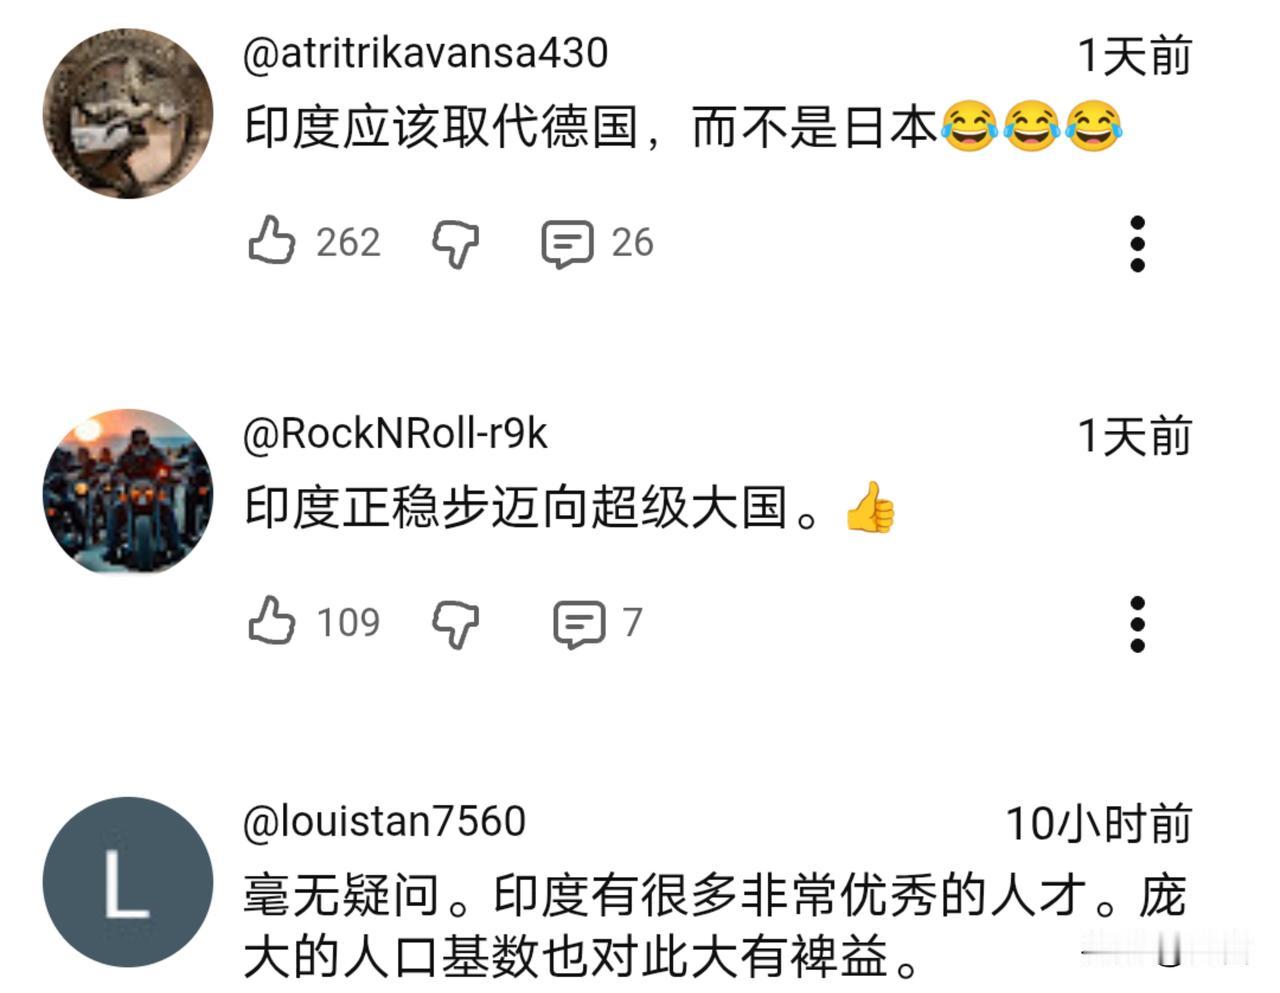Click the 109 like count
Image resolution: width=1280 pixels, height=993 pixels.
pos(348,623)
